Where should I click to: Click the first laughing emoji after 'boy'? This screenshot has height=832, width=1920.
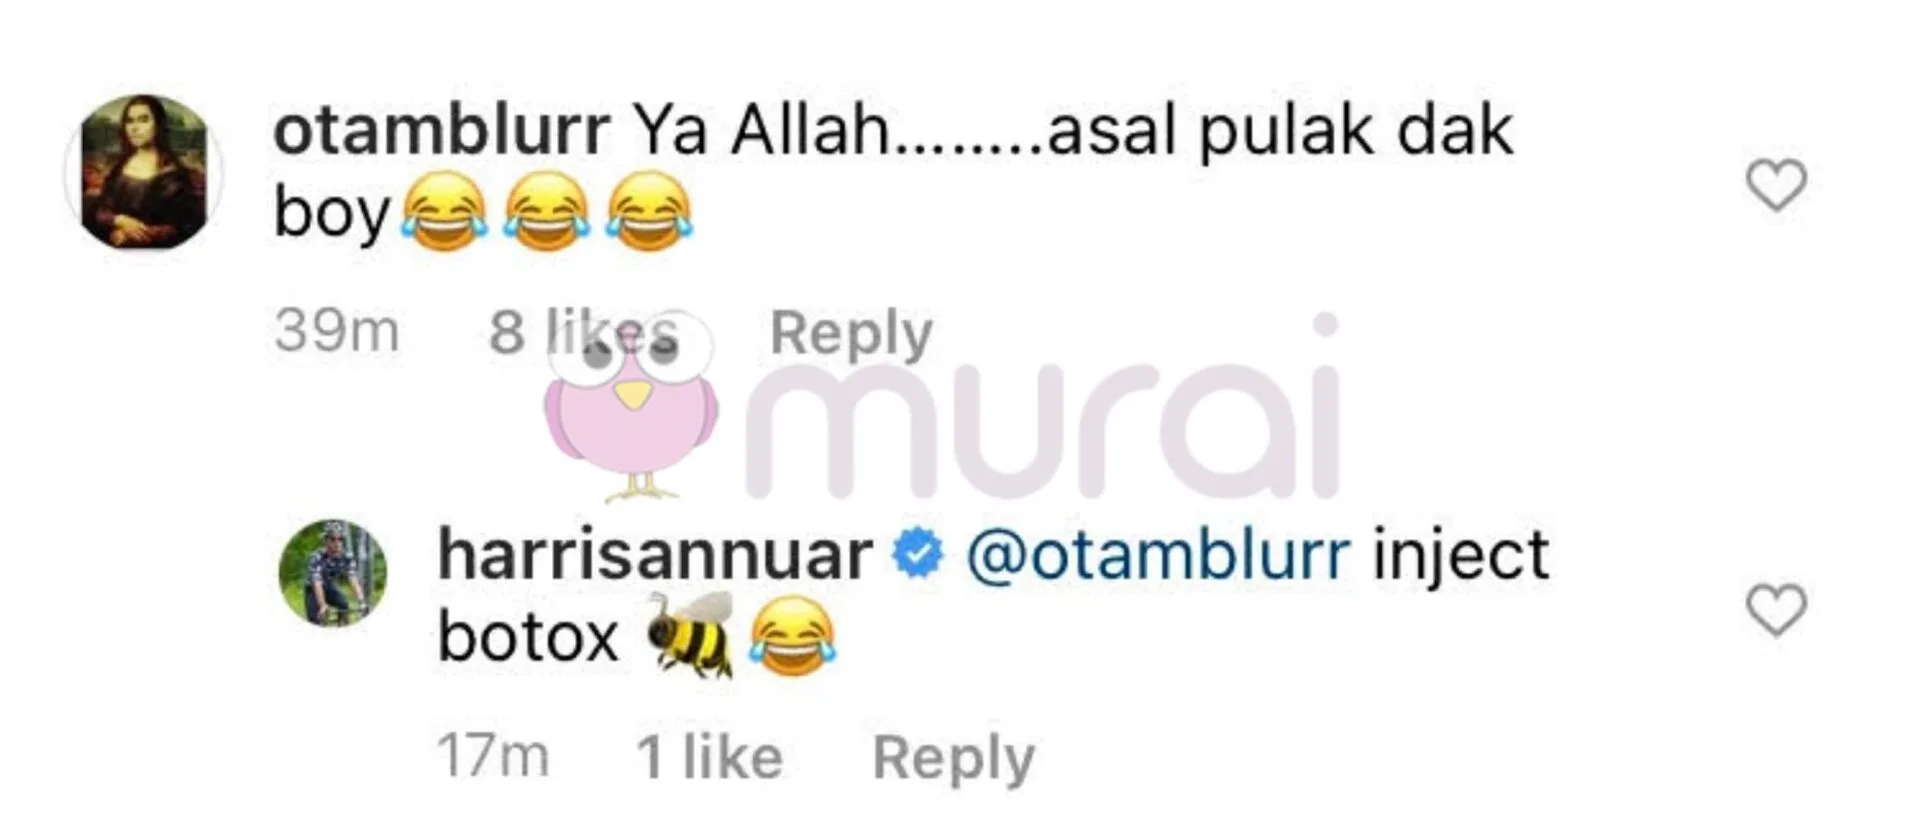point(444,210)
